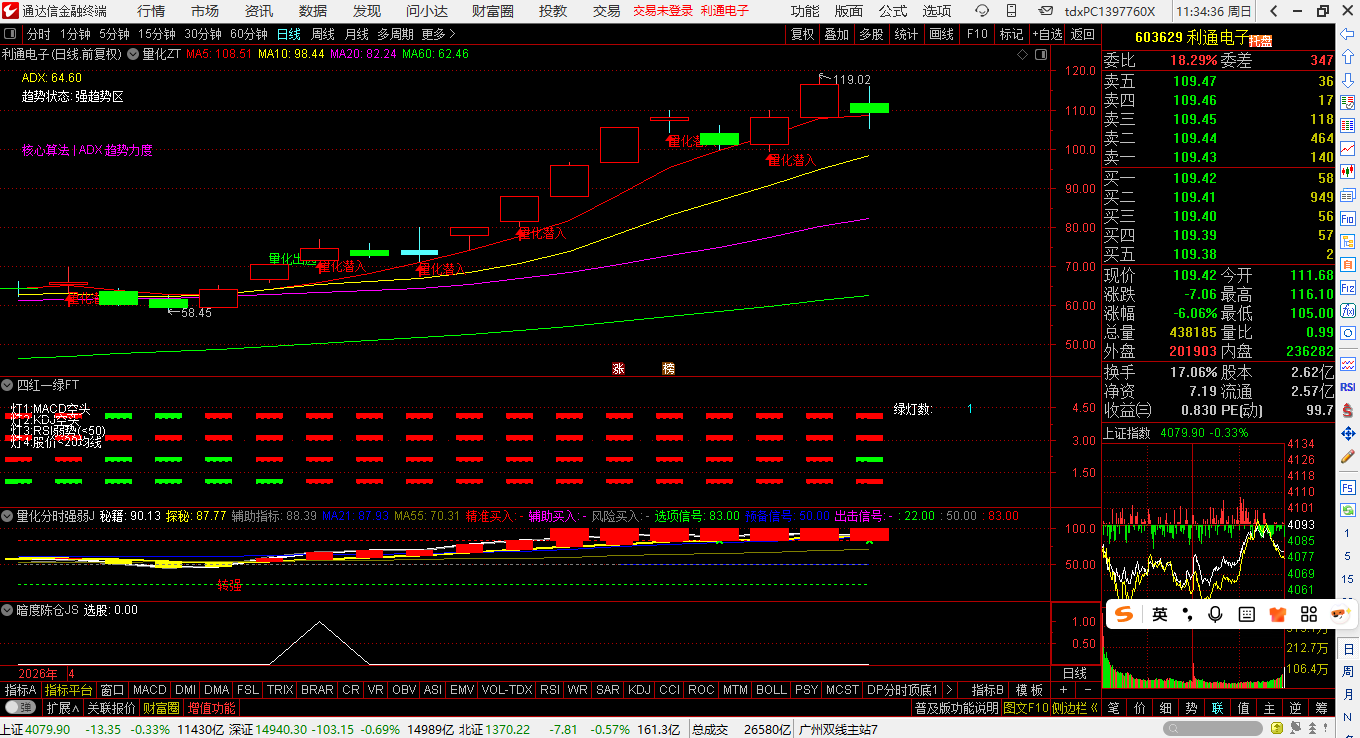
Task: Select the 日线 period option
Action: 288,34
